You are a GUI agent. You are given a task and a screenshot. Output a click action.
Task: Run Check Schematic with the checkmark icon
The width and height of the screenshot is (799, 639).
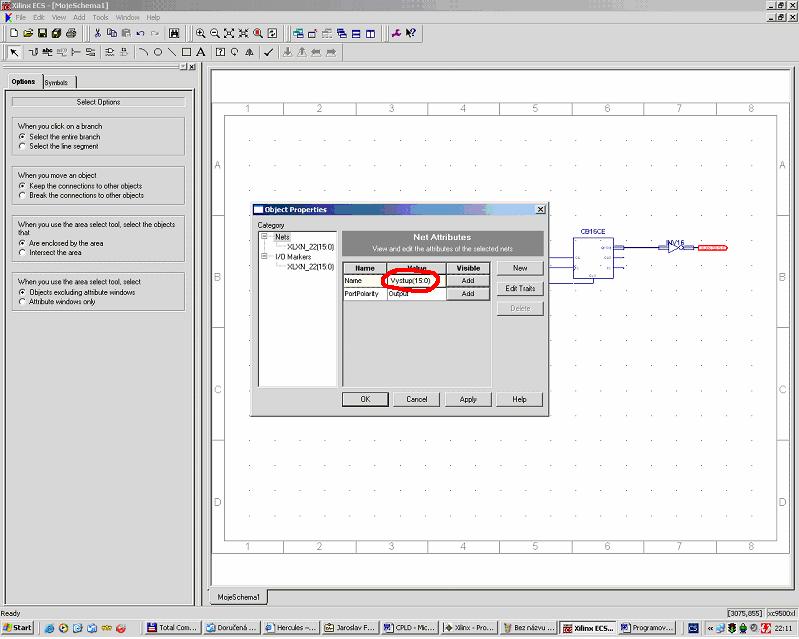pos(269,52)
